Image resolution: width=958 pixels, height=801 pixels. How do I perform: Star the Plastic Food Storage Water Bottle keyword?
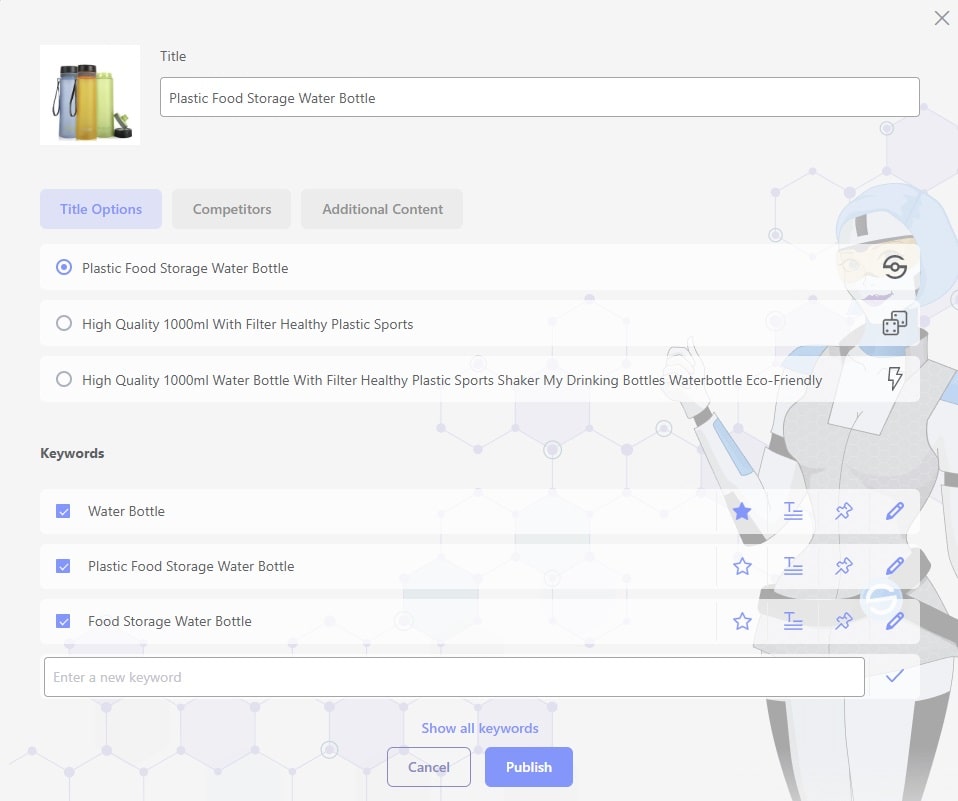[x=742, y=566]
